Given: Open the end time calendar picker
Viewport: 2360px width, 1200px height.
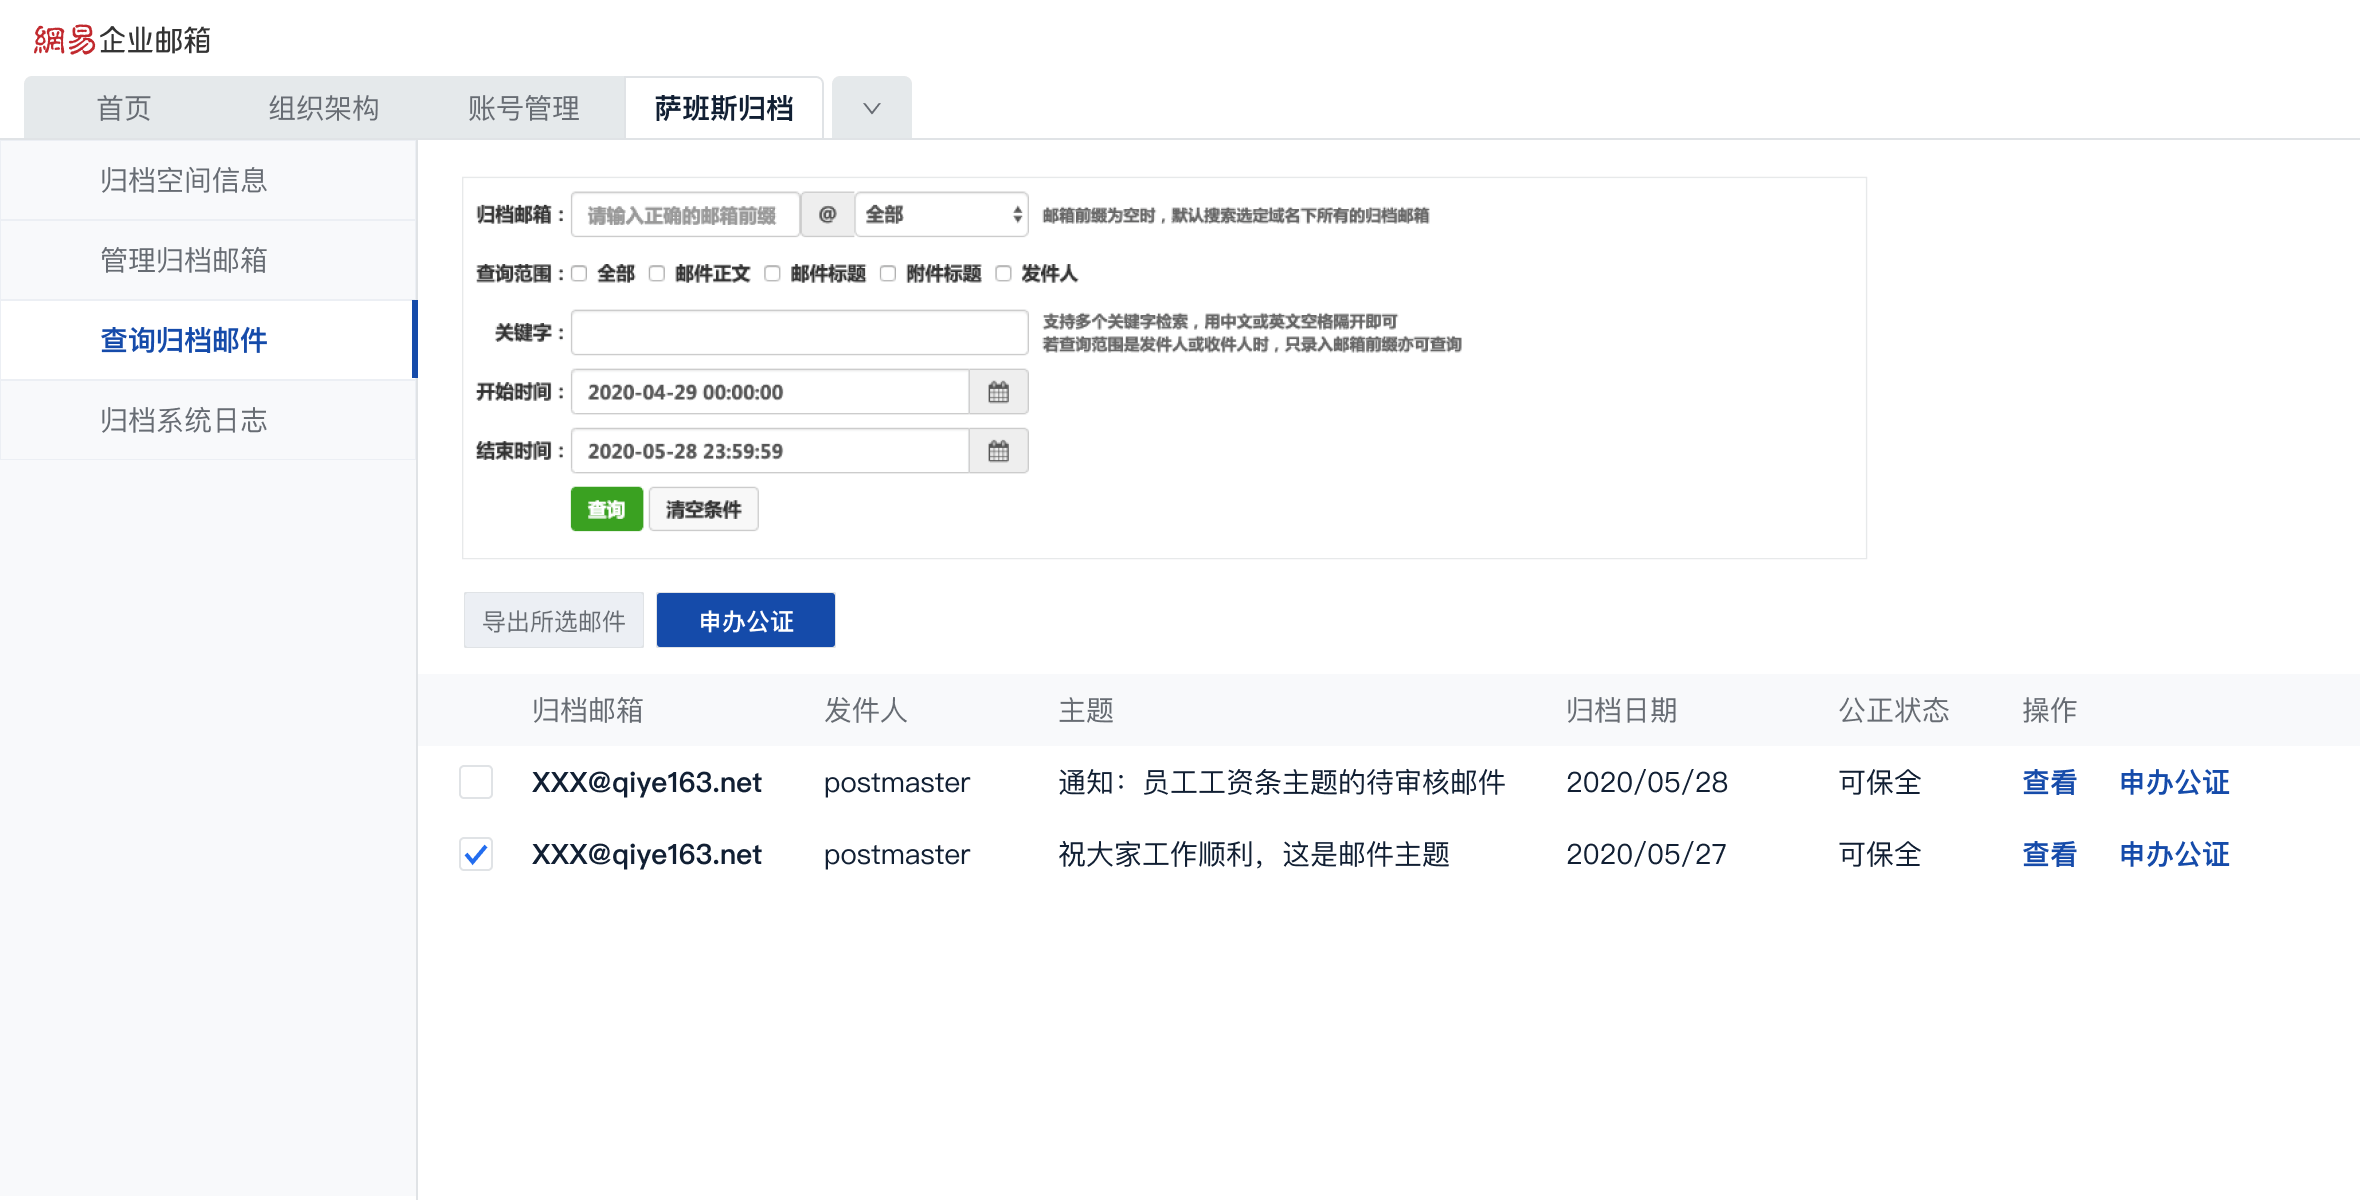Looking at the screenshot, I should (998, 451).
